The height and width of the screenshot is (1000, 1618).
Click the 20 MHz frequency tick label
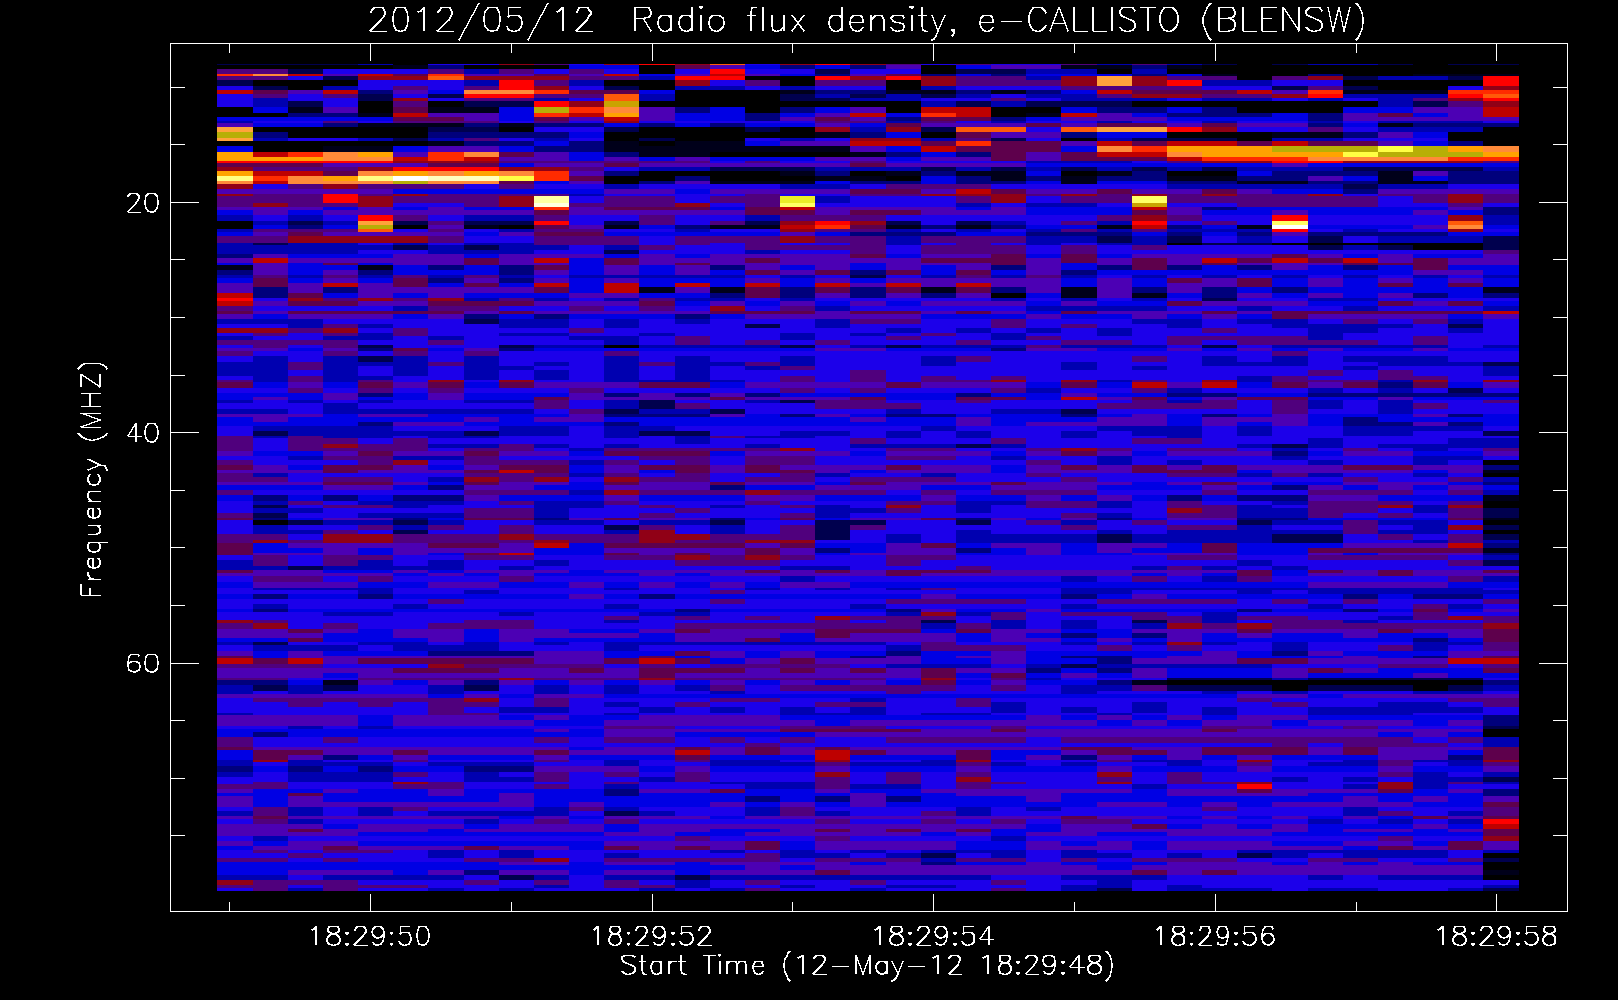pos(142,203)
